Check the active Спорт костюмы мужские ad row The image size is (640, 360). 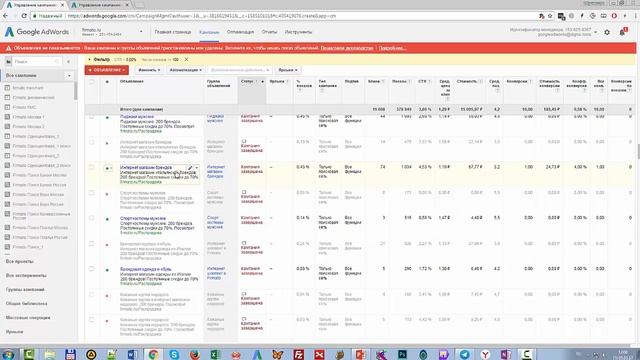click(x=91, y=218)
